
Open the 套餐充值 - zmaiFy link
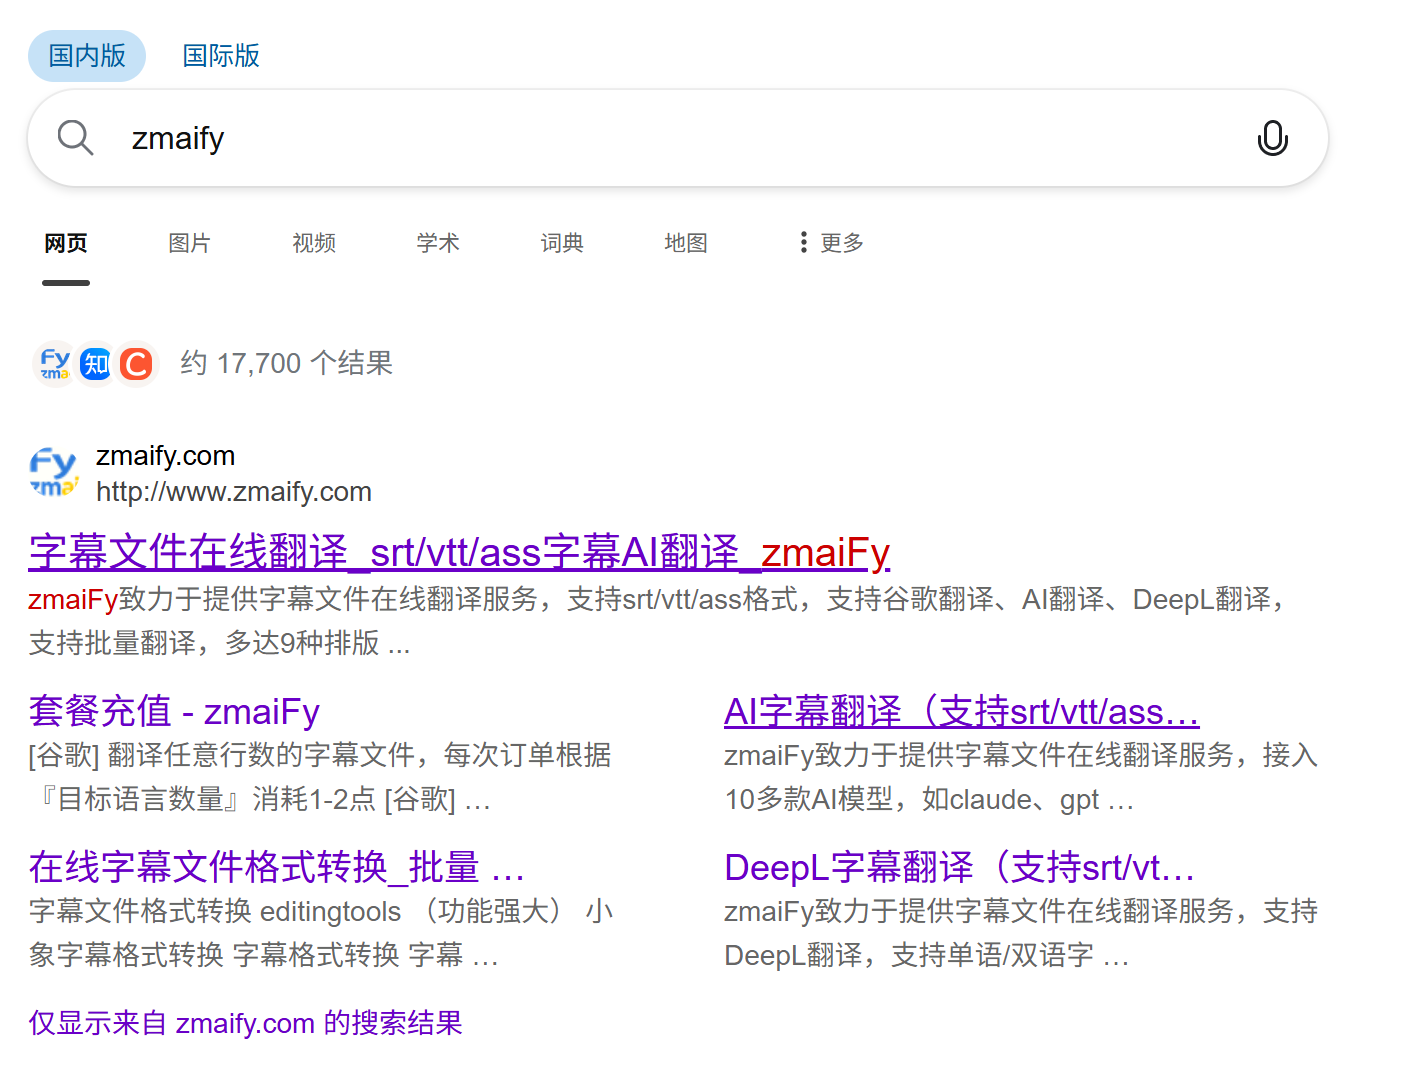click(x=174, y=711)
